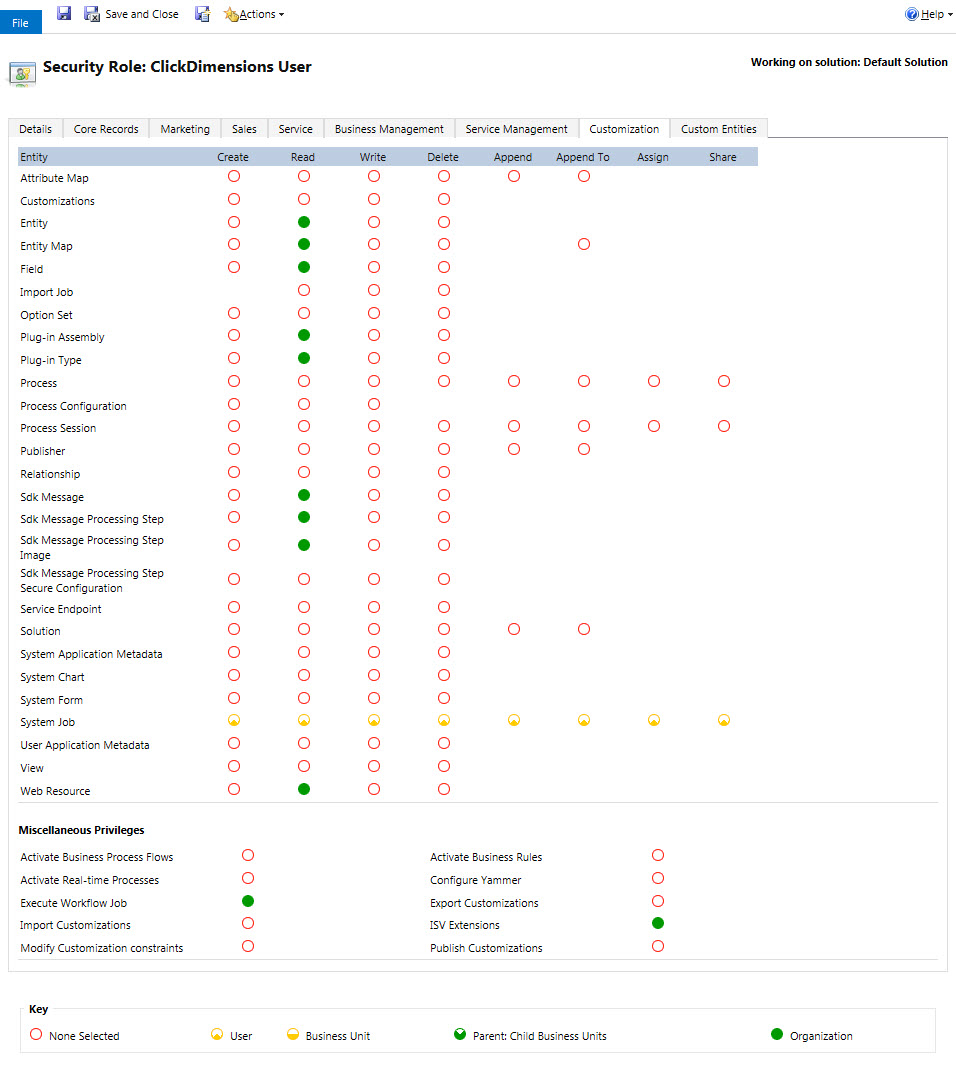
Task: Toggle Publish Customizations privilege
Action: coord(658,946)
